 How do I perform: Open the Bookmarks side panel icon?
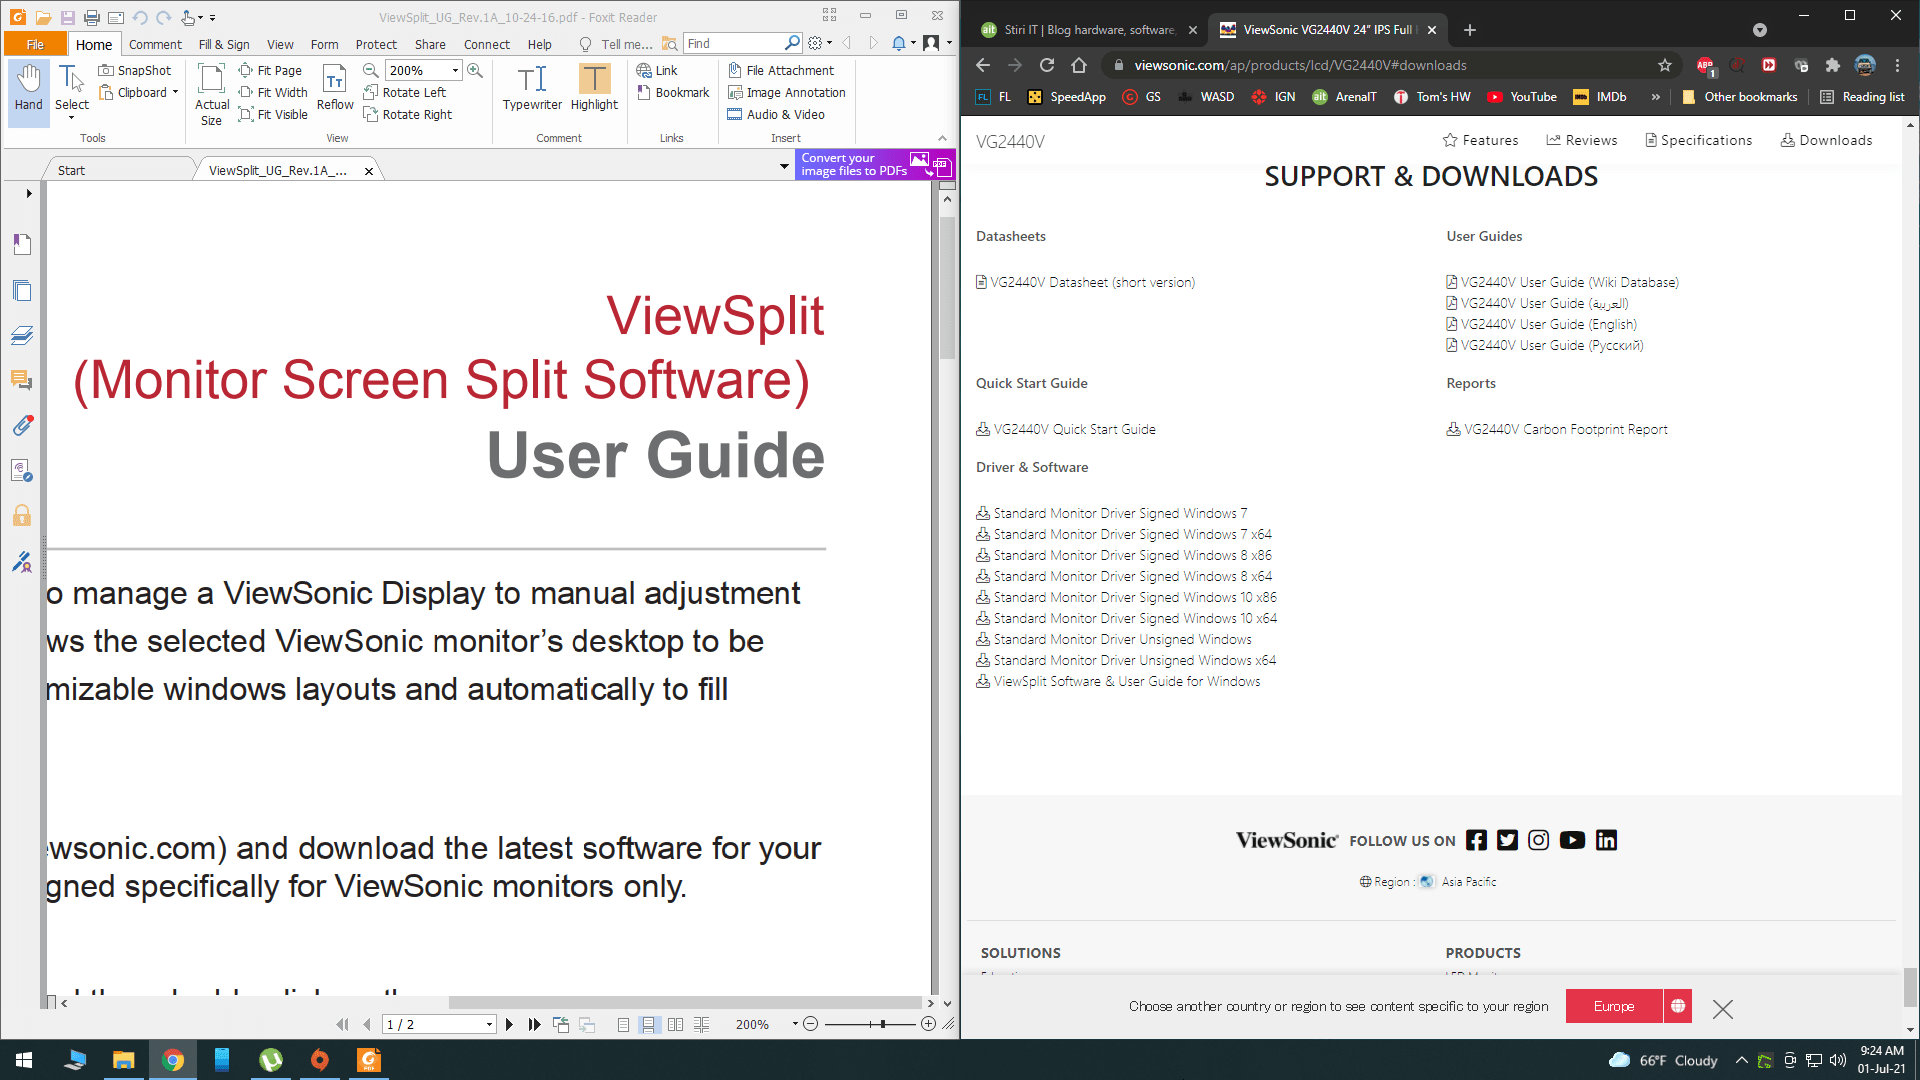22,245
